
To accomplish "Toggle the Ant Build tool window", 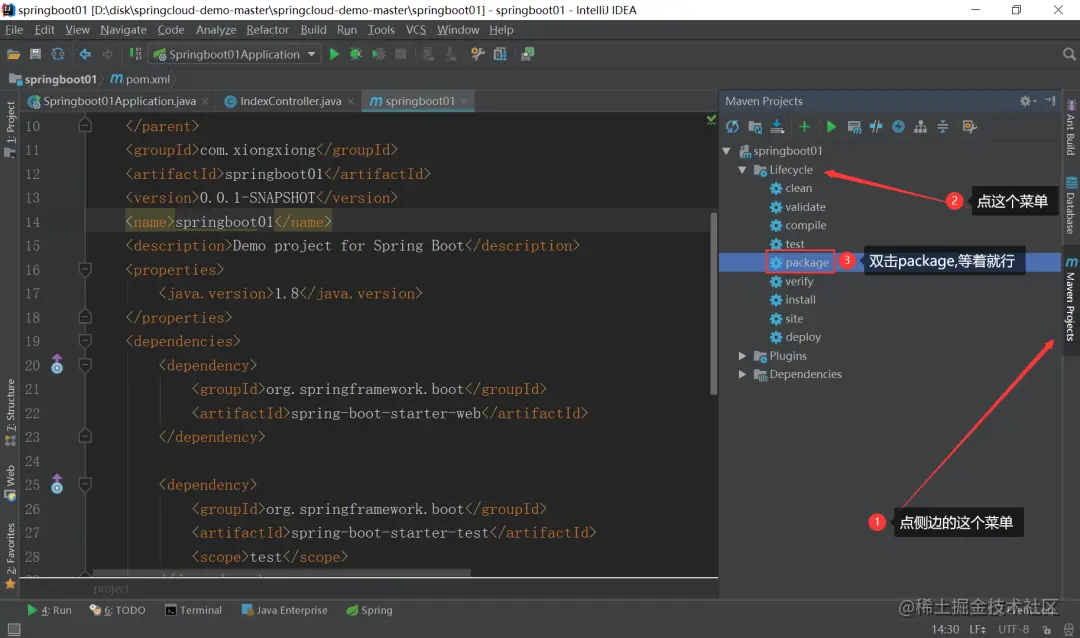I will pos(1071,128).
